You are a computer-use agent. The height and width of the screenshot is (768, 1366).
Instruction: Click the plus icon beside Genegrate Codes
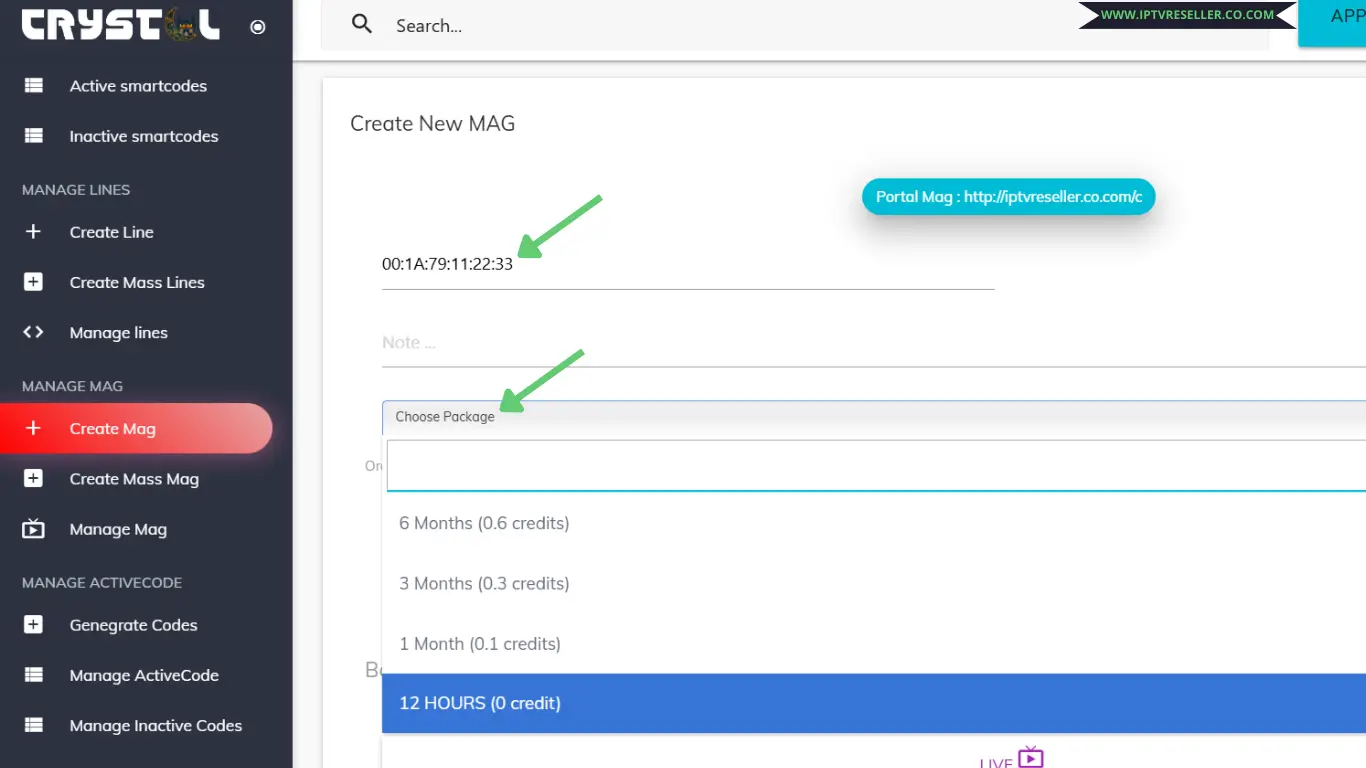32,624
